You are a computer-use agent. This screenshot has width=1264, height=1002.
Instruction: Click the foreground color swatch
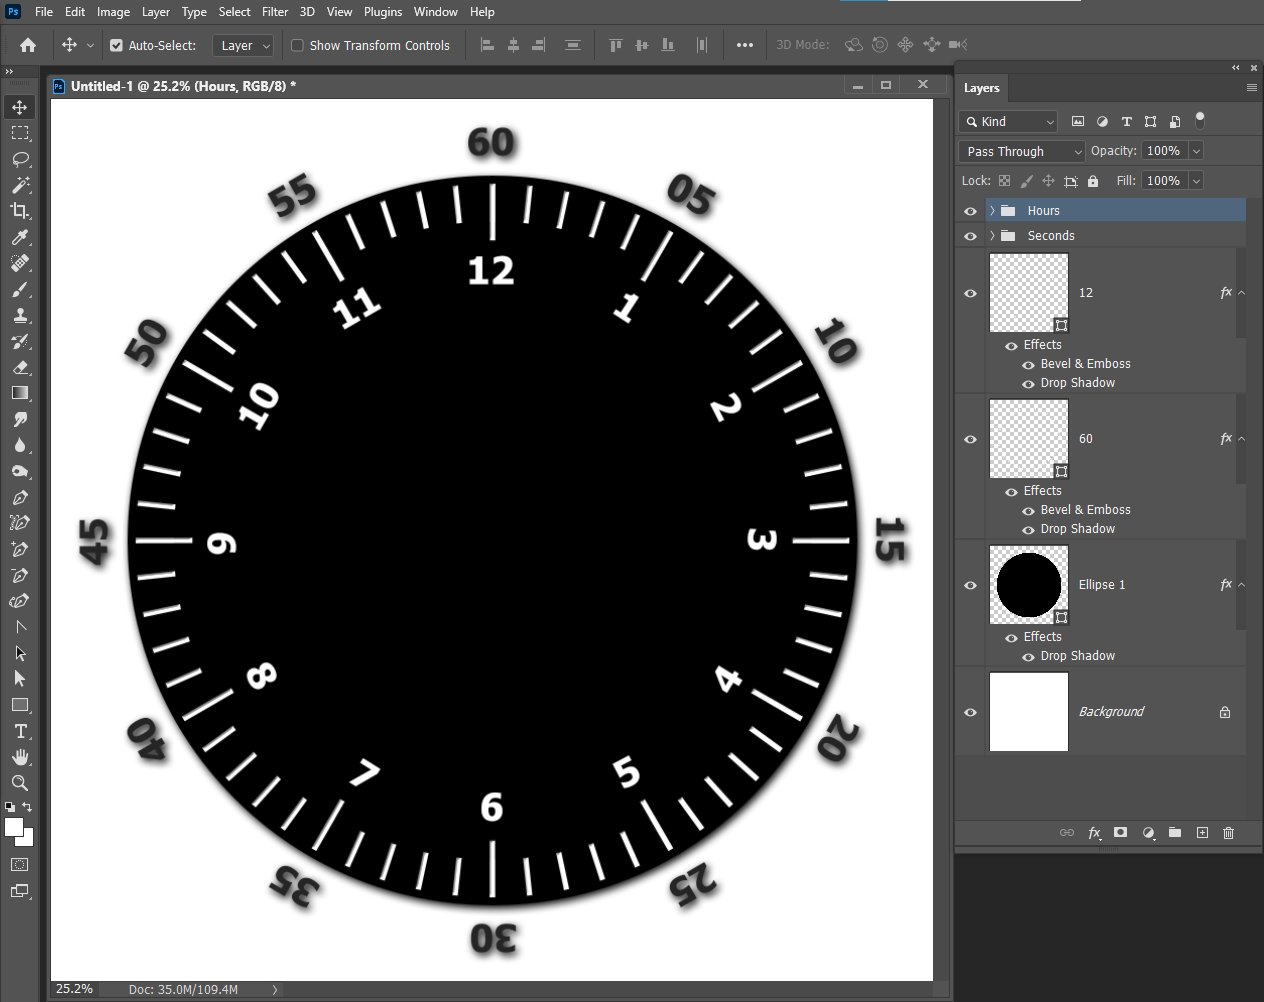coord(16,826)
